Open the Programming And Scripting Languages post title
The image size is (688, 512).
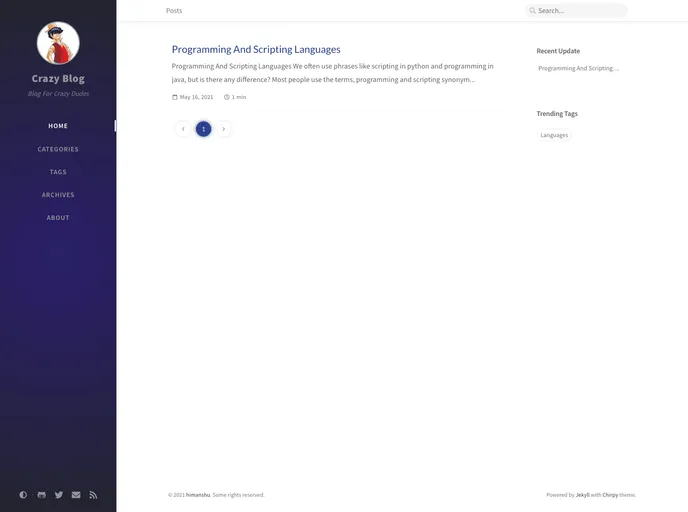pos(256,49)
